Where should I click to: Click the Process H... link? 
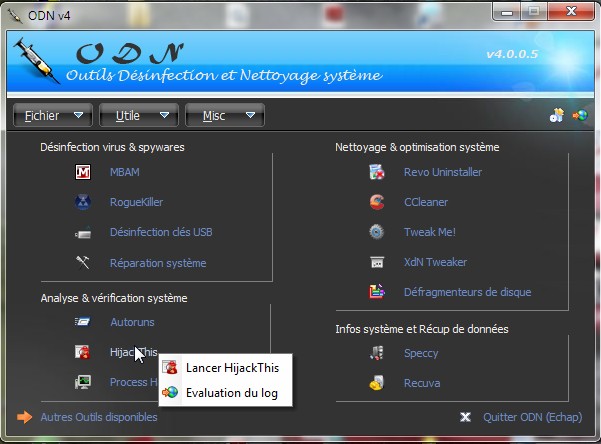pos(134,382)
